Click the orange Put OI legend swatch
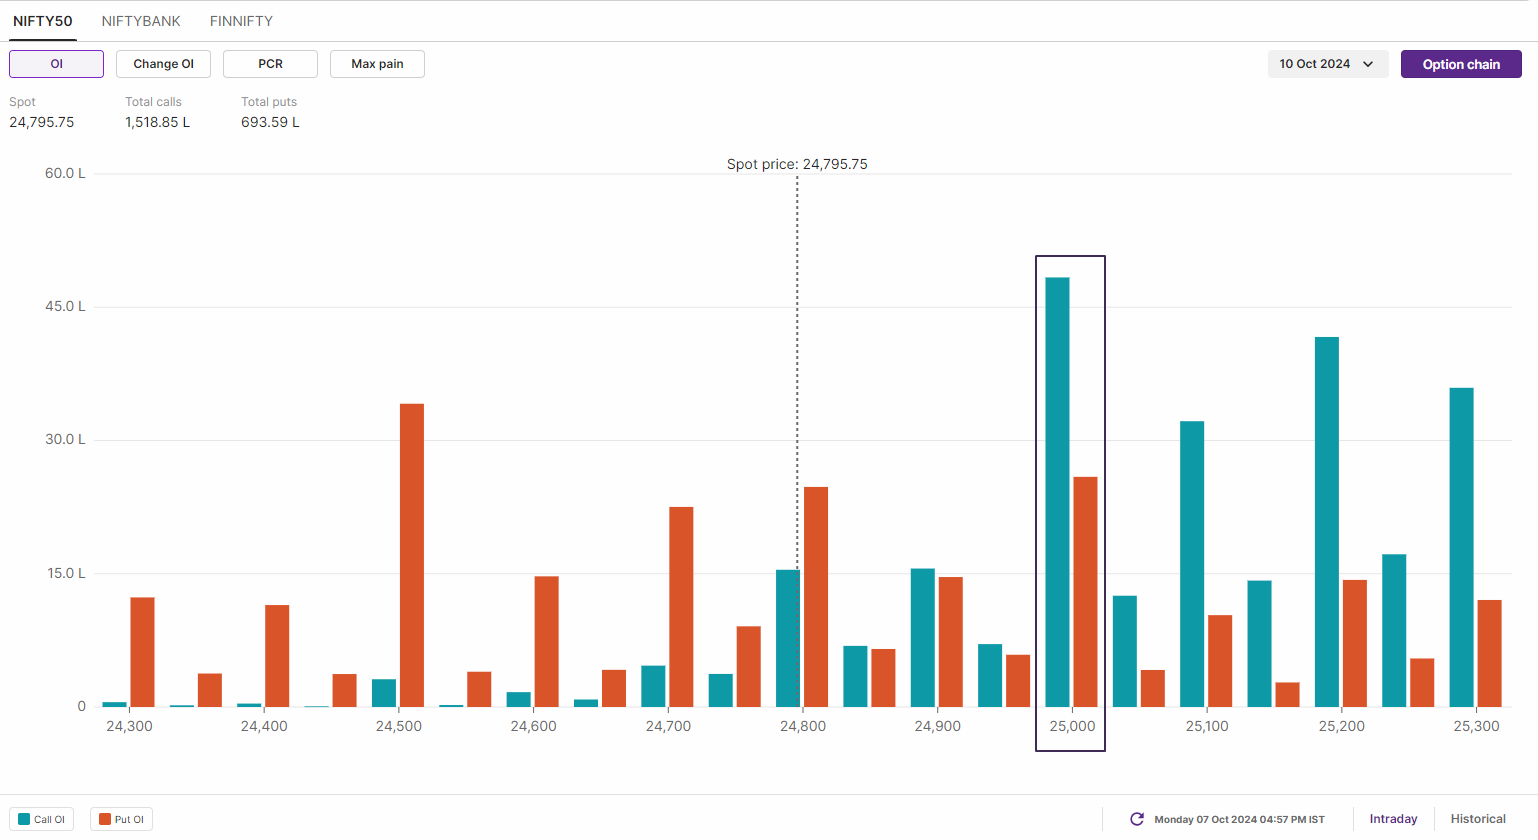 [x=104, y=819]
